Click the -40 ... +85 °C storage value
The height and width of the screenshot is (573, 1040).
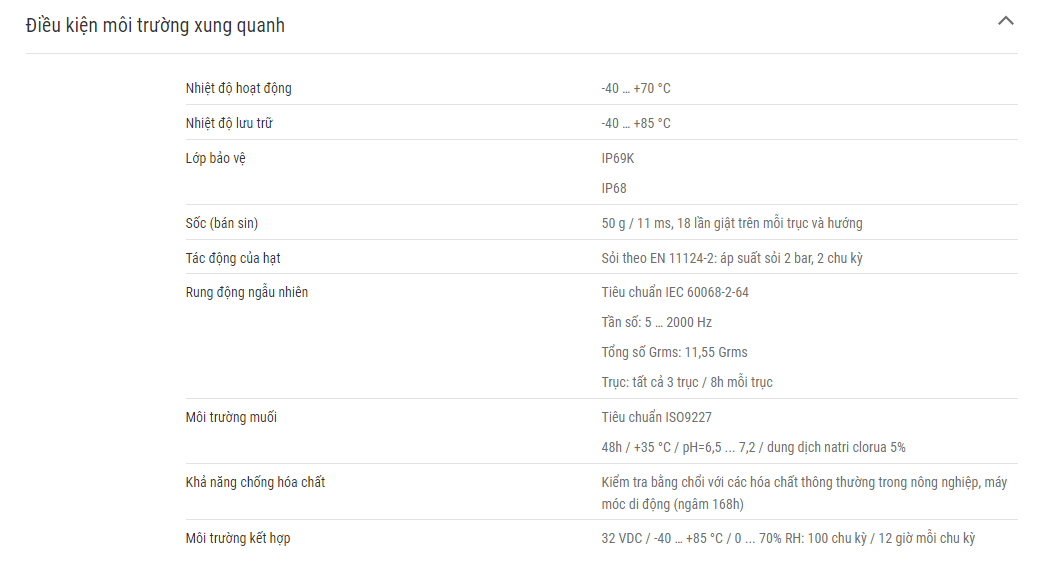click(x=635, y=123)
